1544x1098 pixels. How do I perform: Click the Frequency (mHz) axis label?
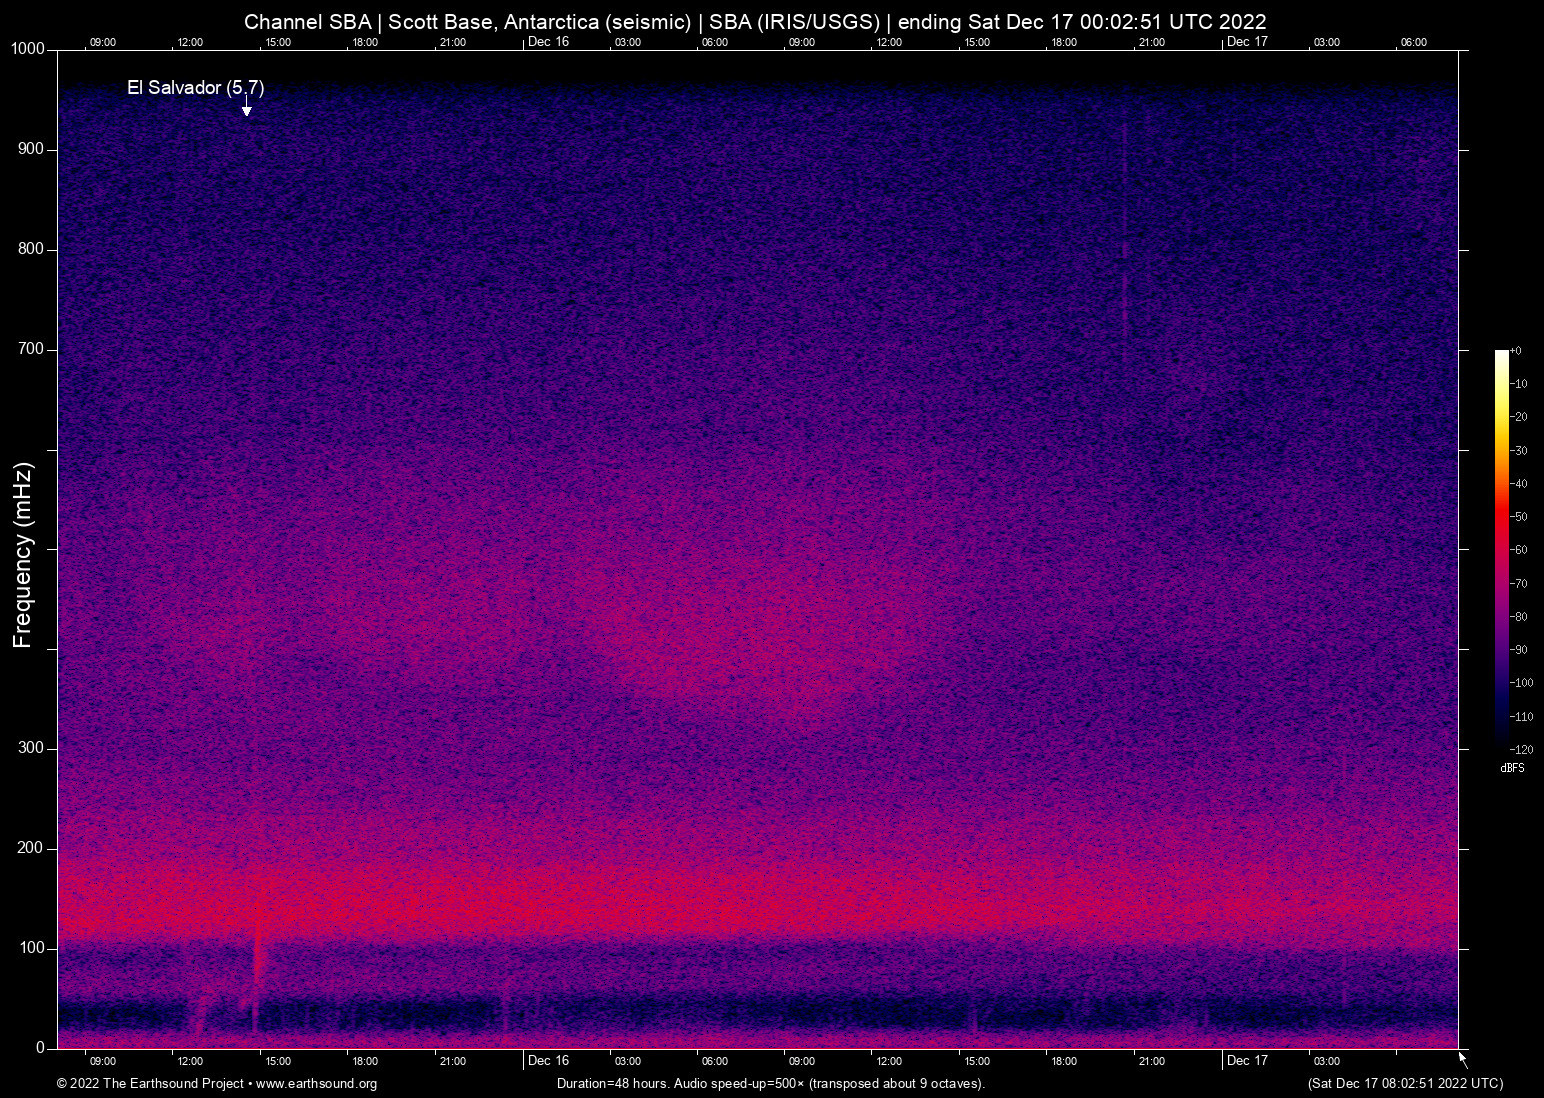point(23,555)
